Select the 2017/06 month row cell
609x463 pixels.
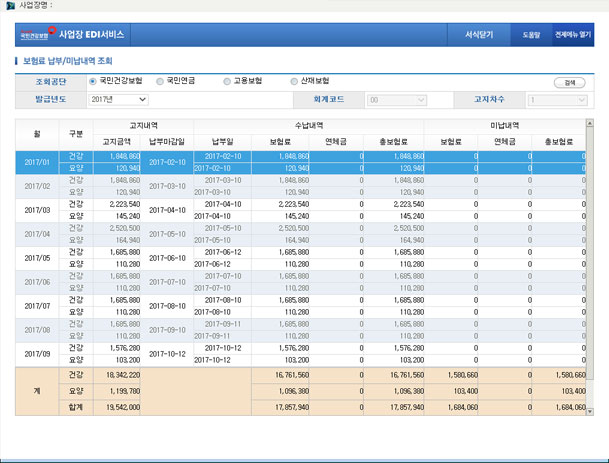pyautogui.click(x=37, y=282)
